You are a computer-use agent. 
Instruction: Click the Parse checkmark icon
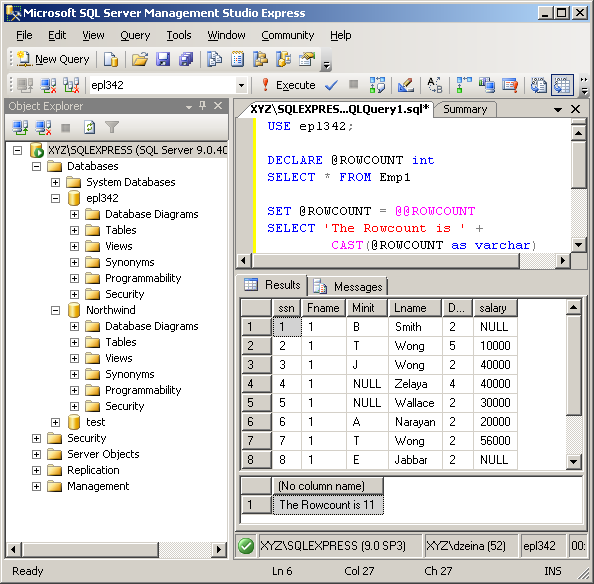(331, 85)
